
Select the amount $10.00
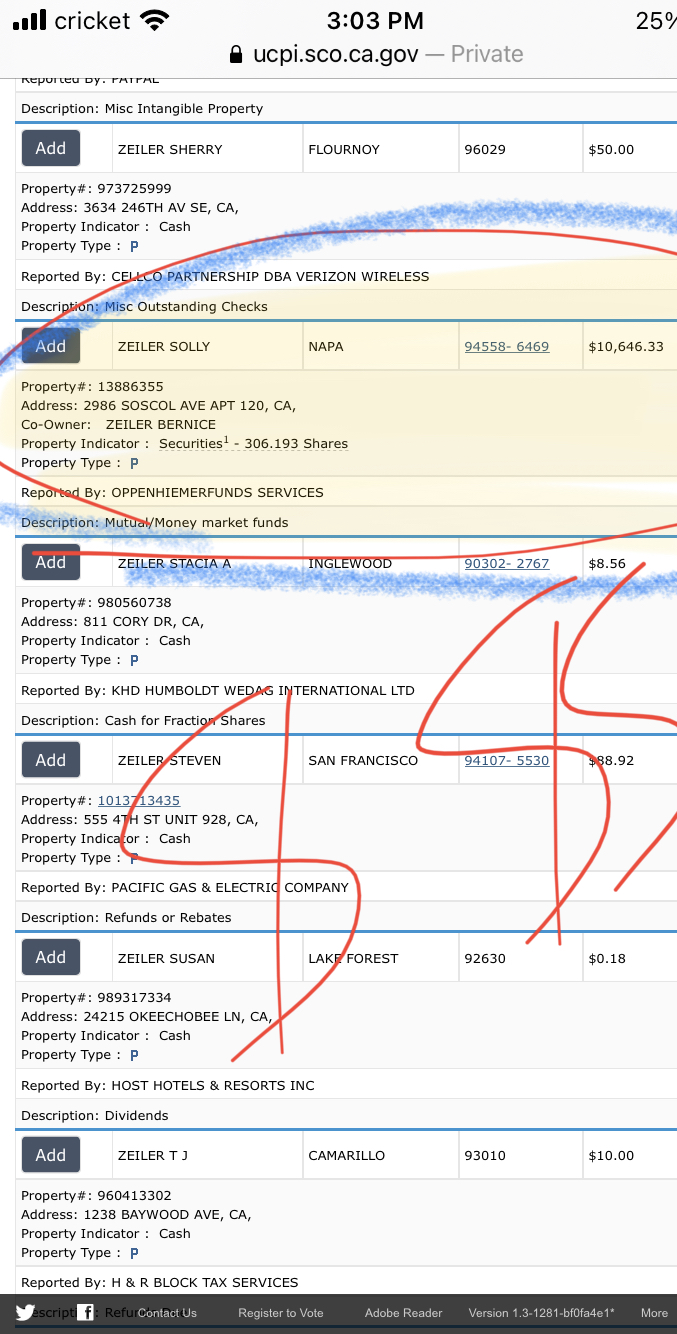coord(611,1156)
